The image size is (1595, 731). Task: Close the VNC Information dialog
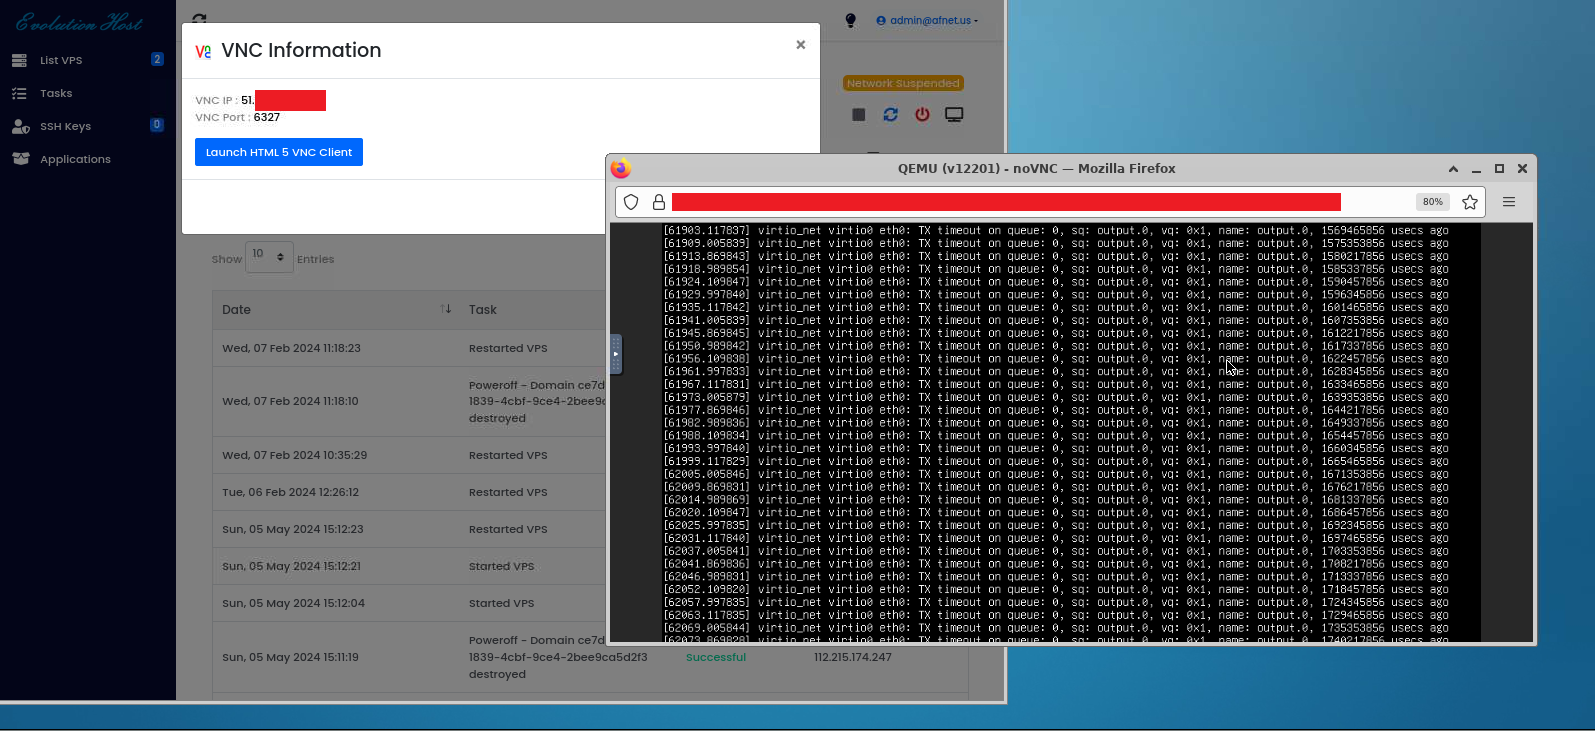coord(800,45)
